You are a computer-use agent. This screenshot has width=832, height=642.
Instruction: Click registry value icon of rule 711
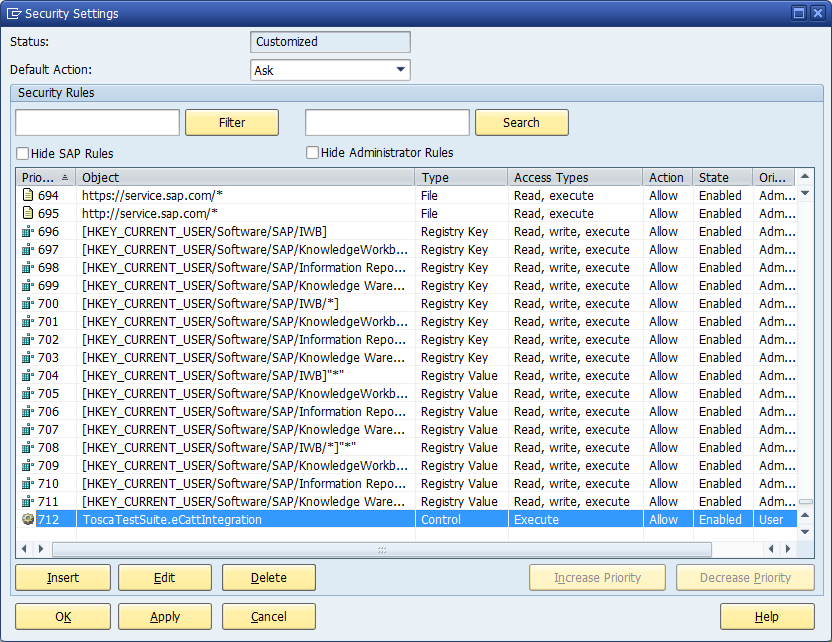28,502
